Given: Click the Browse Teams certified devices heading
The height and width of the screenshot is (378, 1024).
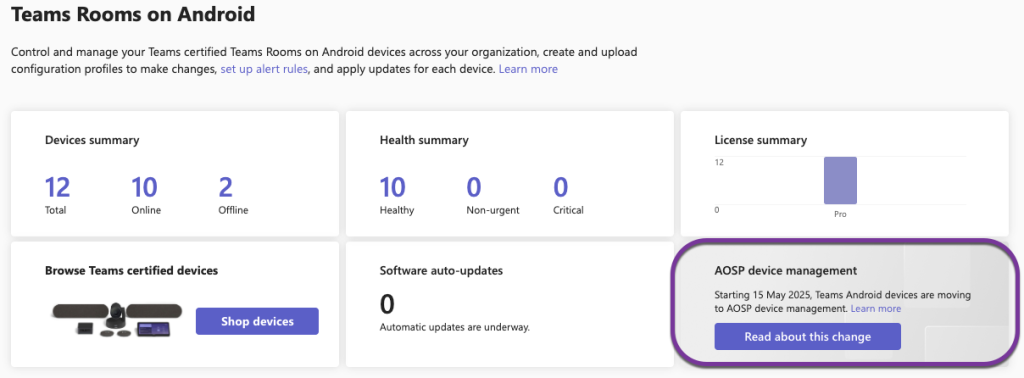Looking at the screenshot, I should [131, 270].
